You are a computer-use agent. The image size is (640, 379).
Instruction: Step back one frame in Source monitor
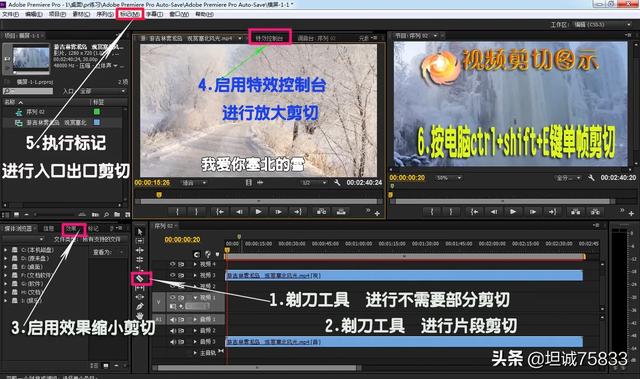point(239,212)
